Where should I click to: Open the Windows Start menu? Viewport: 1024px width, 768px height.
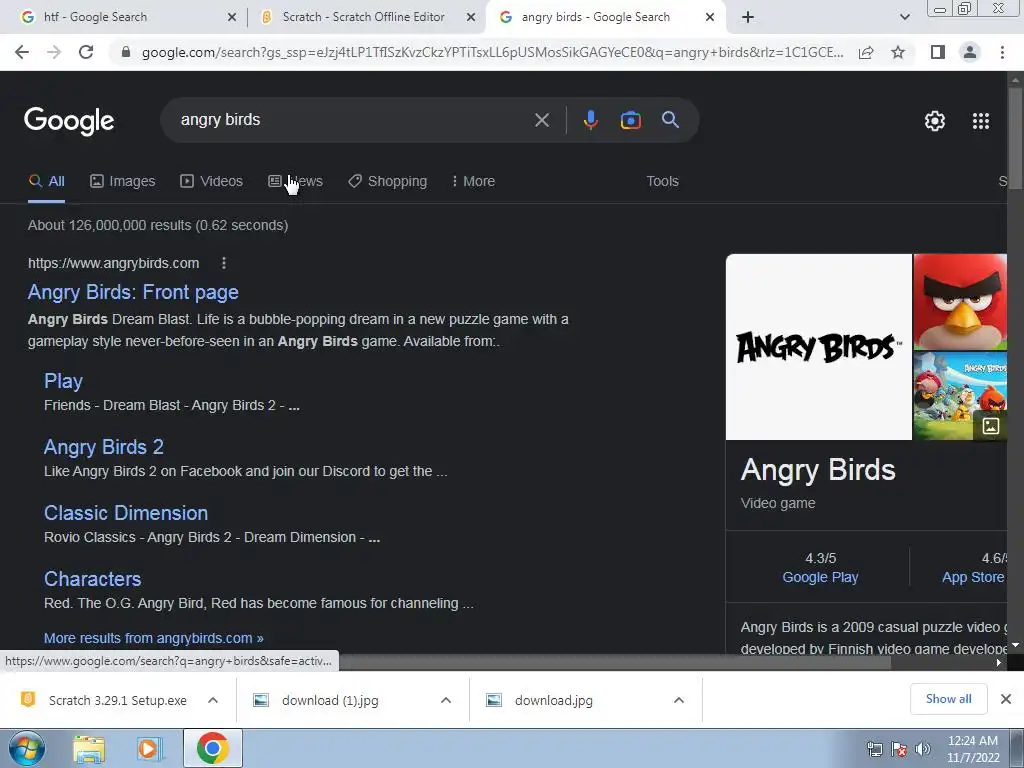pyautogui.click(x=27, y=748)
